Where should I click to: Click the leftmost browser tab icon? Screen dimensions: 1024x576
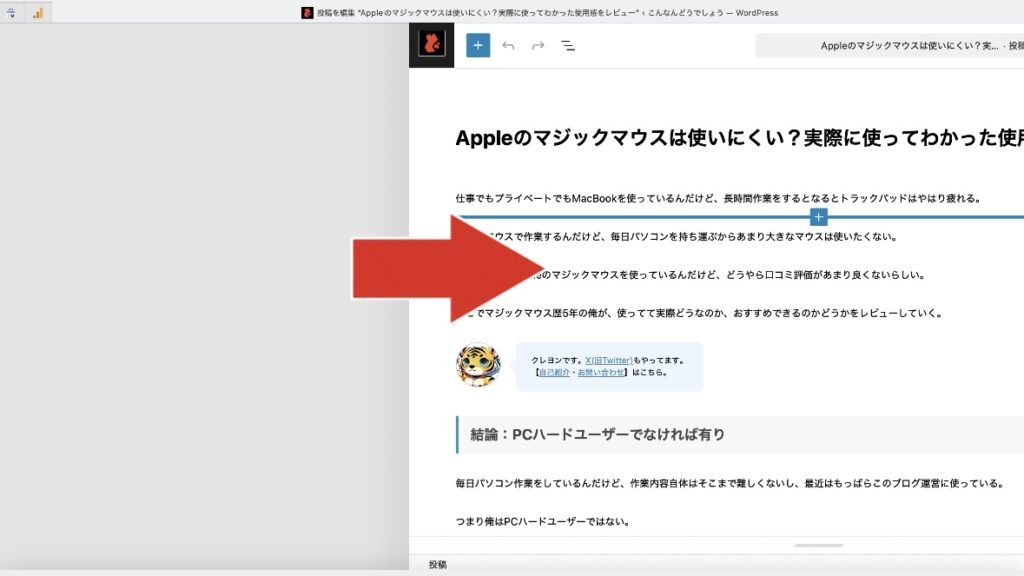point(12,12)
